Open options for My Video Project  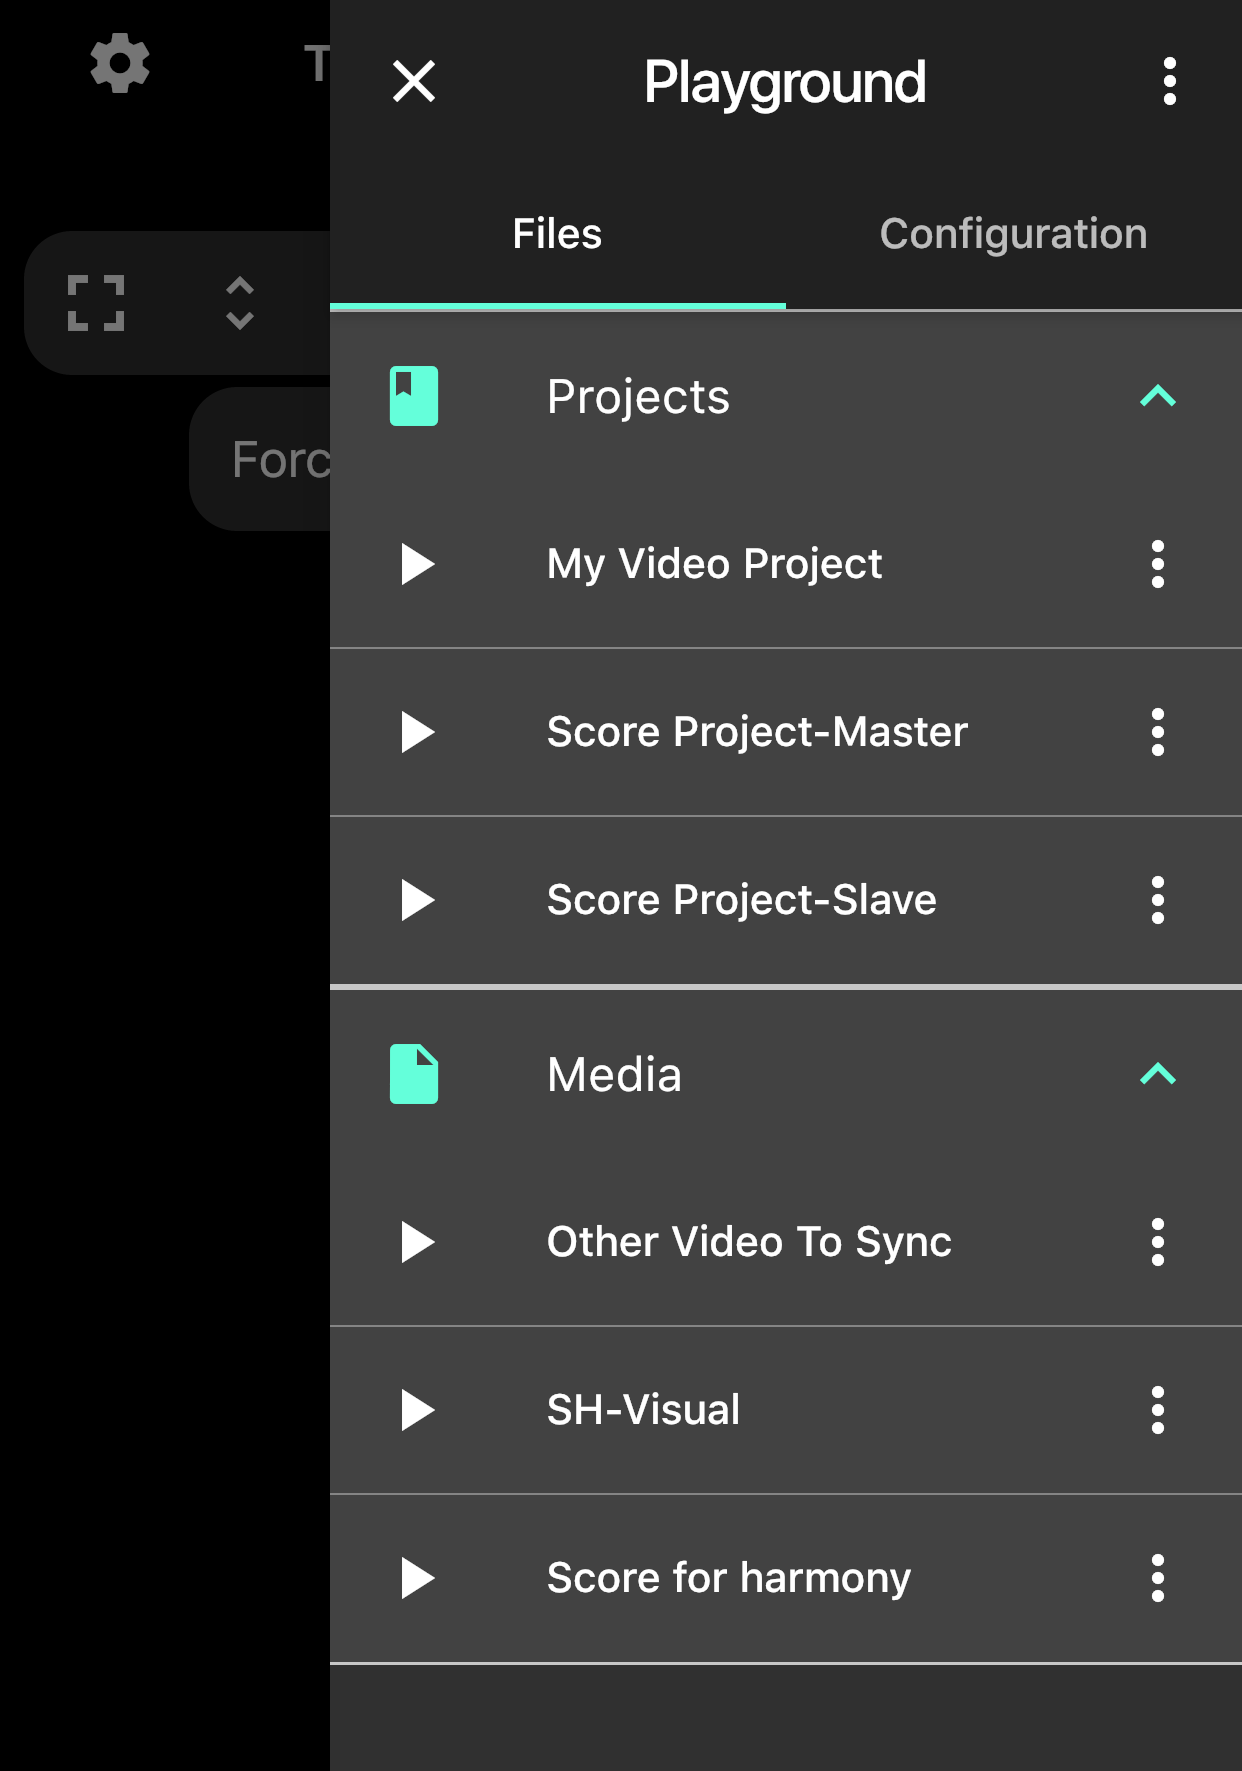click(x=1157, y=564)
